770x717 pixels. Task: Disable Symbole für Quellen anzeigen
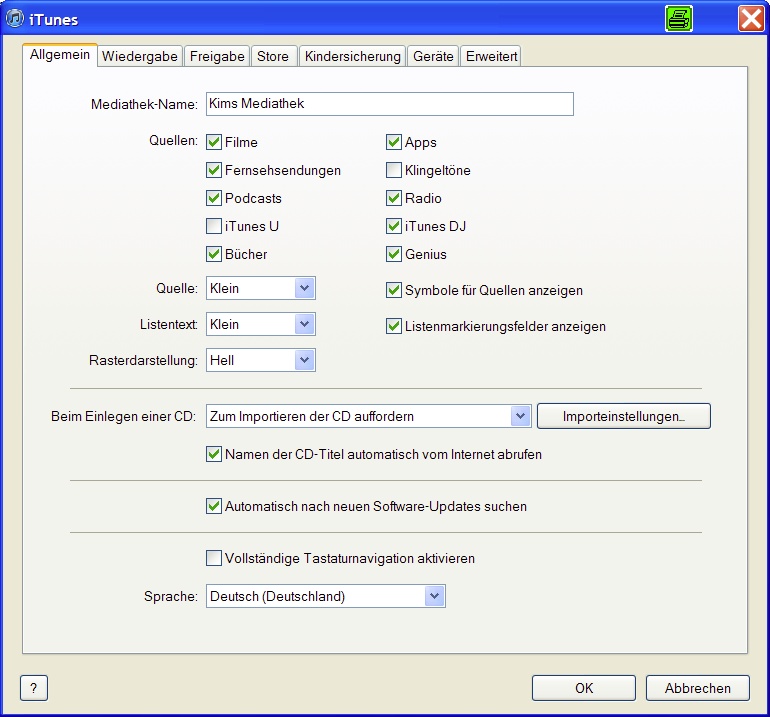(394, 291)
